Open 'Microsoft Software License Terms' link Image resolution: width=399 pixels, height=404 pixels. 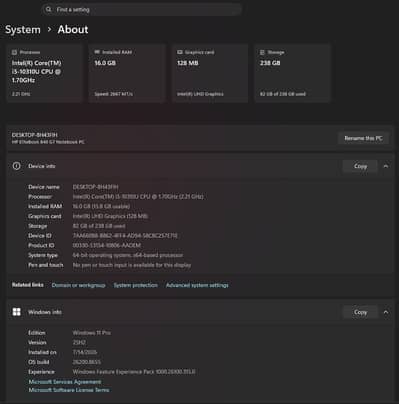69,390
